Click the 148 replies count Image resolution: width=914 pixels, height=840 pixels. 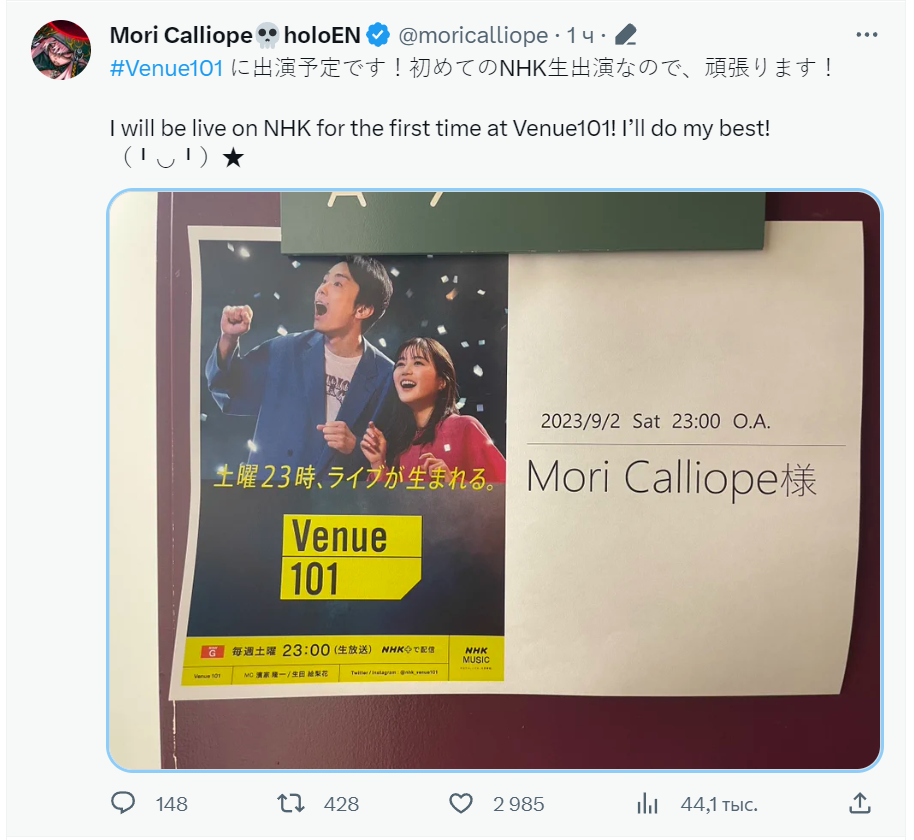point(171,804)
